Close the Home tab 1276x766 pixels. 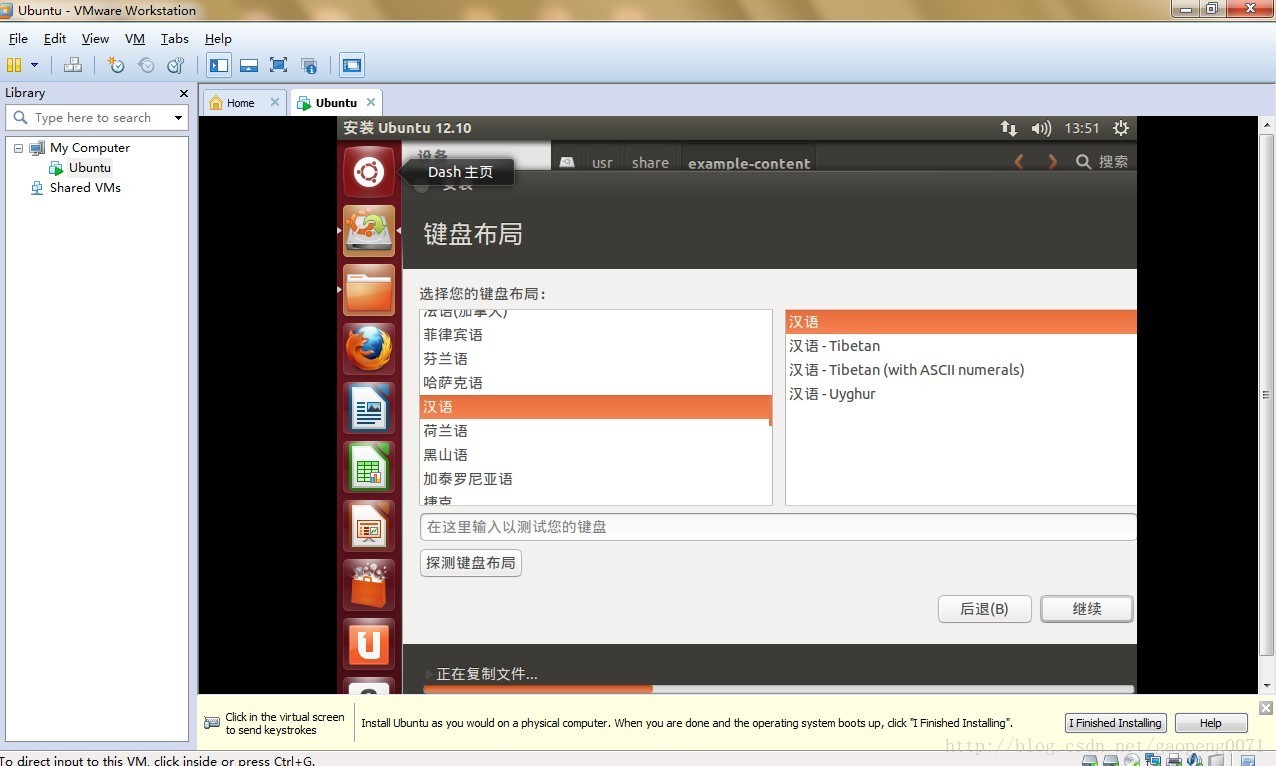pyautogui.click(x=275, y=102)
